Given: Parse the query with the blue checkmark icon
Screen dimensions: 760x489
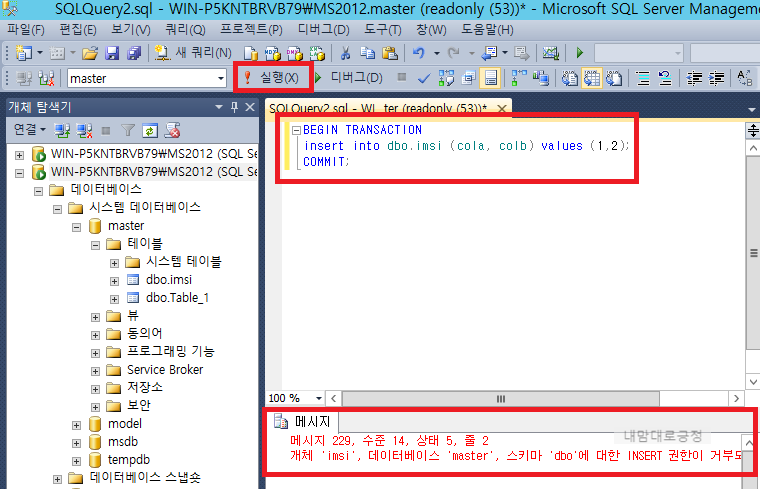Looking at the screenshot, I should pos(424,78).
